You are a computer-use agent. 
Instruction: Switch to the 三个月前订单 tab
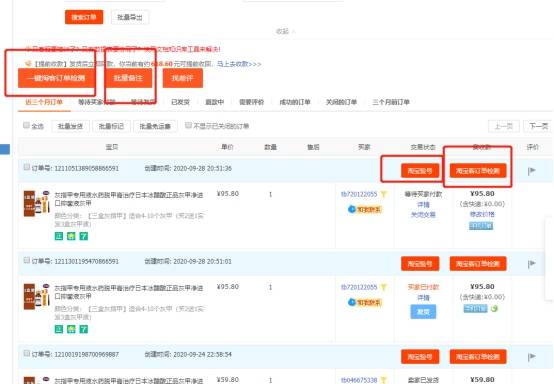click(x=391, y=102)
